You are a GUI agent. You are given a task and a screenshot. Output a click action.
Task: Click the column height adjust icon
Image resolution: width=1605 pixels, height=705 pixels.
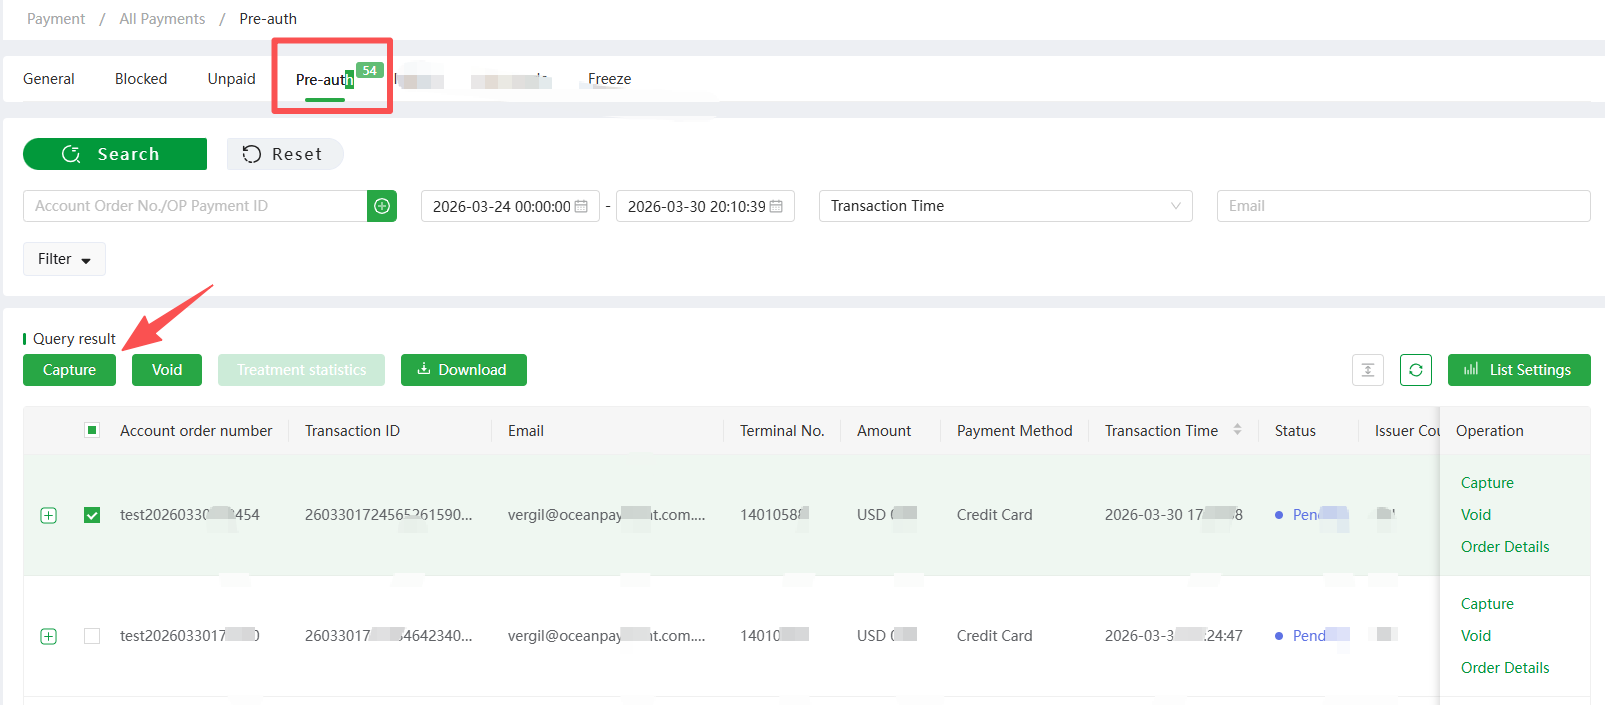tap(1368, 370)
